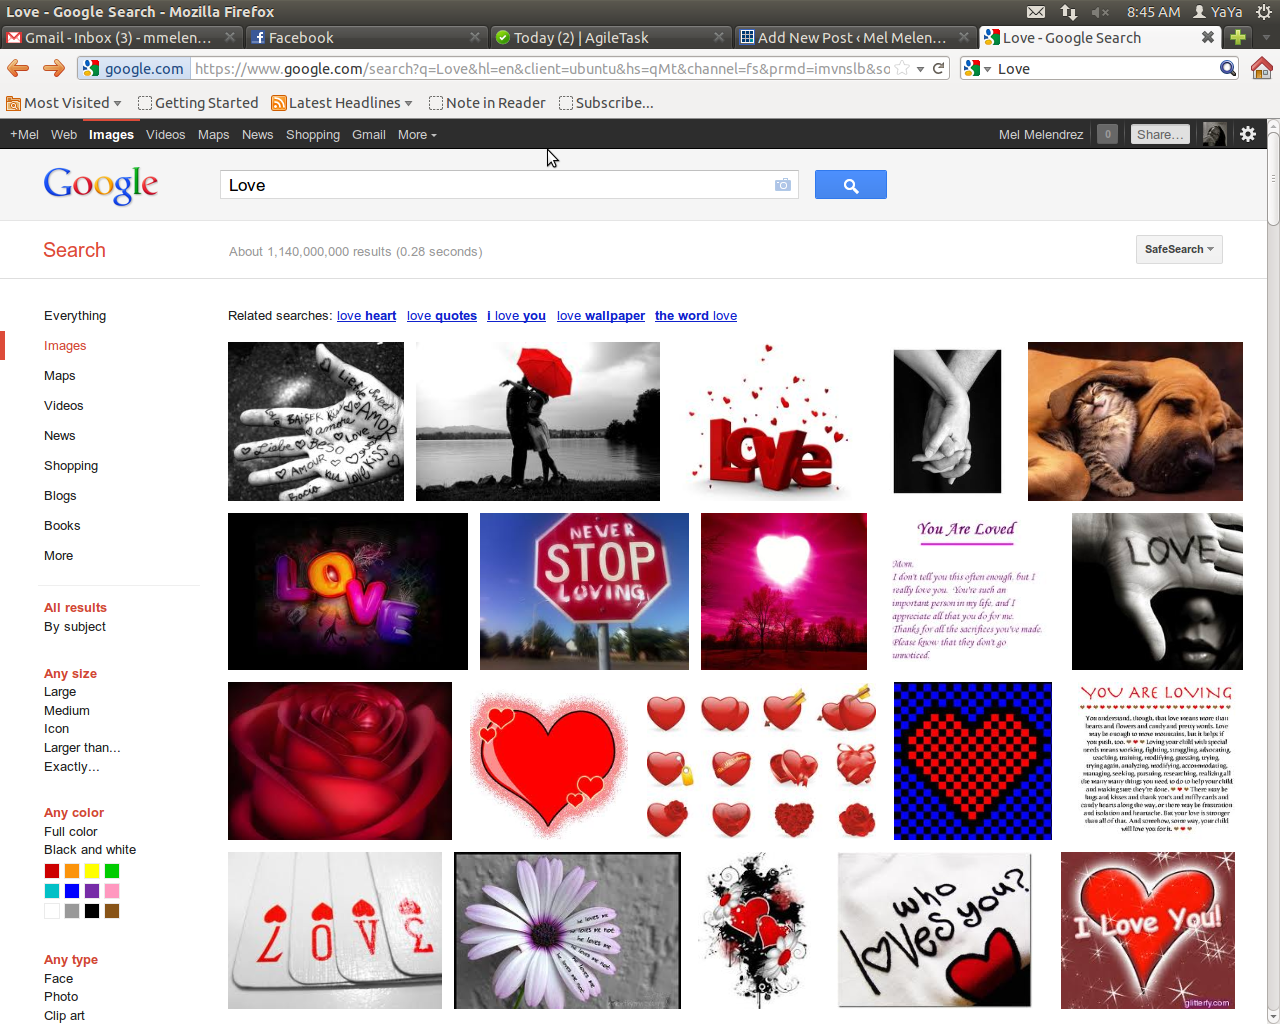Open the system power cog menu

click(x=1263, y=12)
